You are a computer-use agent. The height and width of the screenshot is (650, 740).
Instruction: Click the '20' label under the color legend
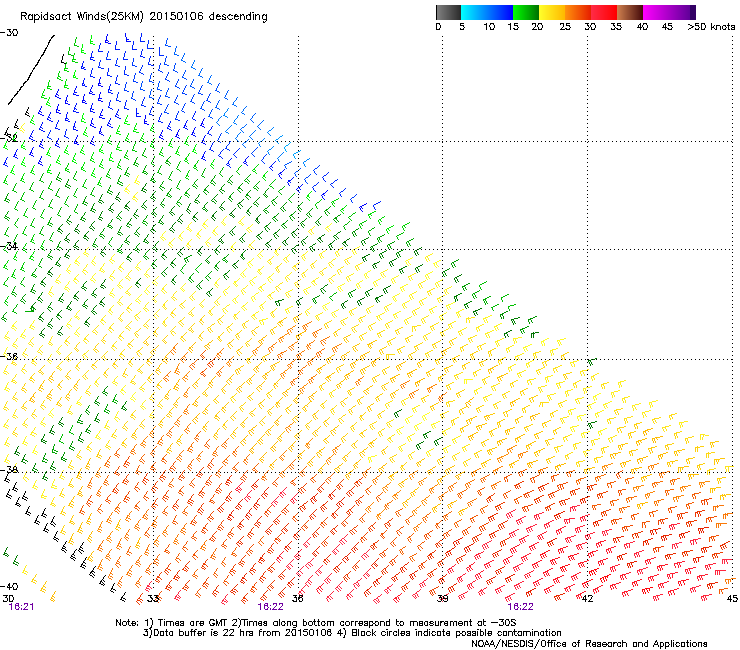[x=537, y=27]
